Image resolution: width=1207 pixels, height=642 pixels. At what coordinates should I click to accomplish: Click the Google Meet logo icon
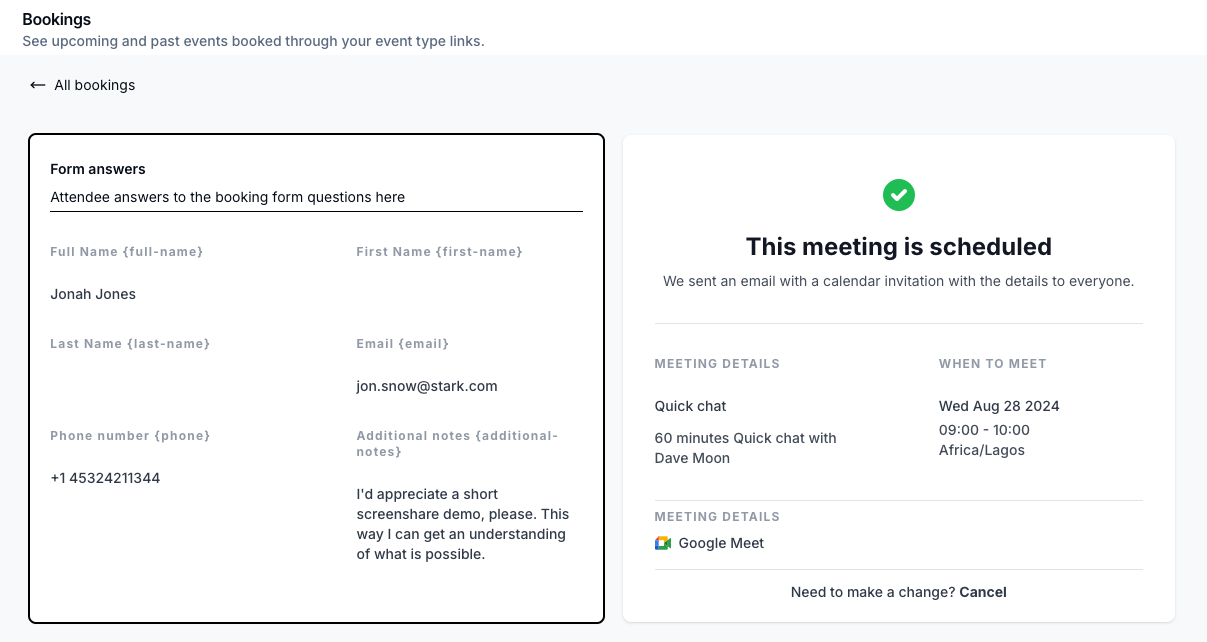coord(663,543)
